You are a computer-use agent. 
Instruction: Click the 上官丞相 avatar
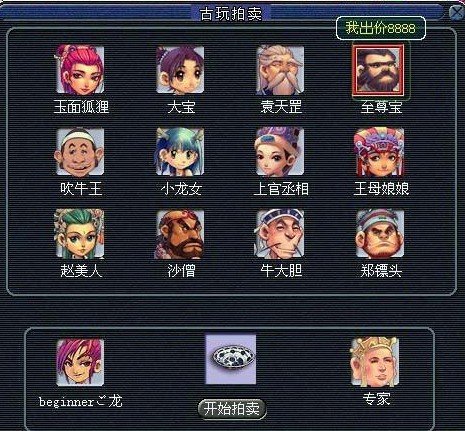[x=280, y=152]
